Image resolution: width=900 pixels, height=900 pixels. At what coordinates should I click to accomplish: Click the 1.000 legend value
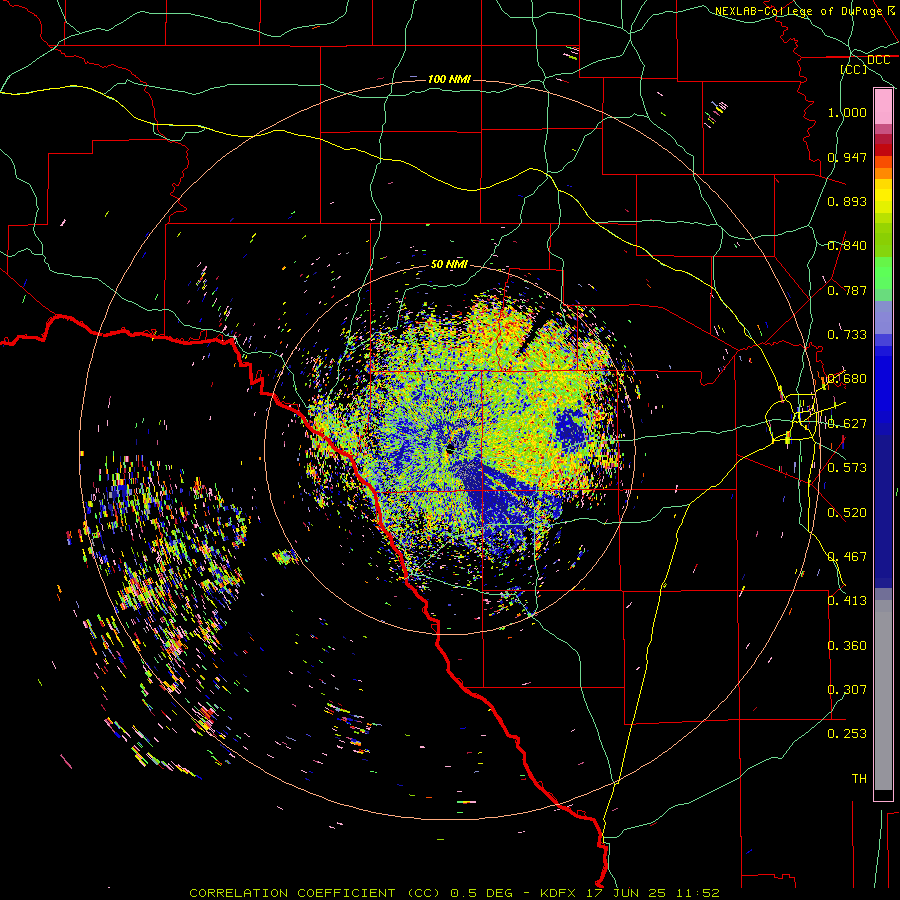tap(847, 112)
